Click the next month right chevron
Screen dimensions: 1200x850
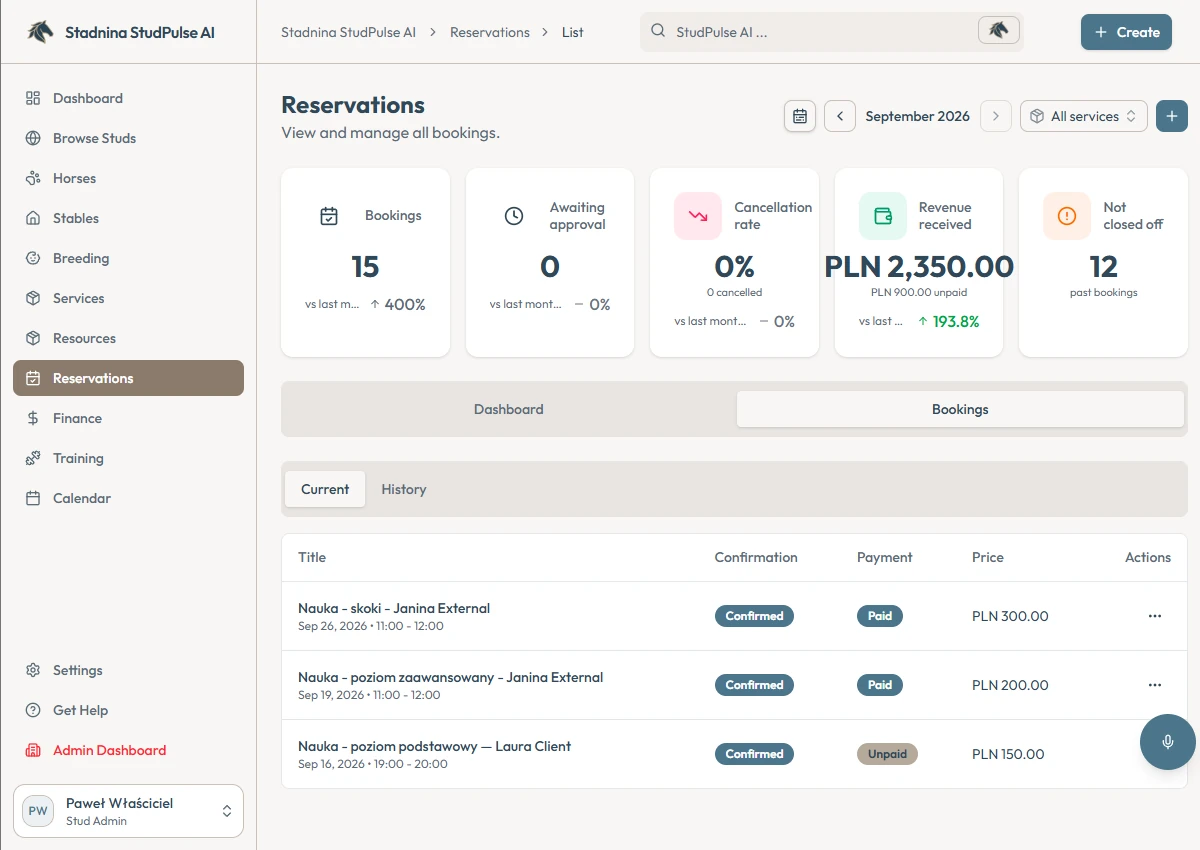click(995, 116)
